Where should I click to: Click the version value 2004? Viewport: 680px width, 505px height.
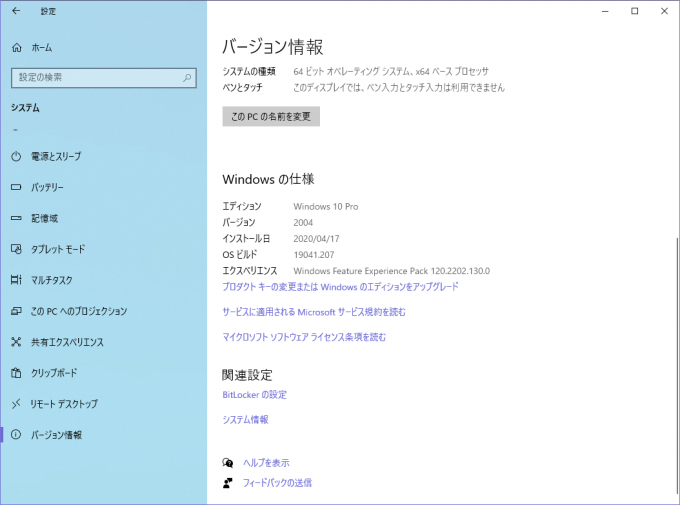[303, 223]
